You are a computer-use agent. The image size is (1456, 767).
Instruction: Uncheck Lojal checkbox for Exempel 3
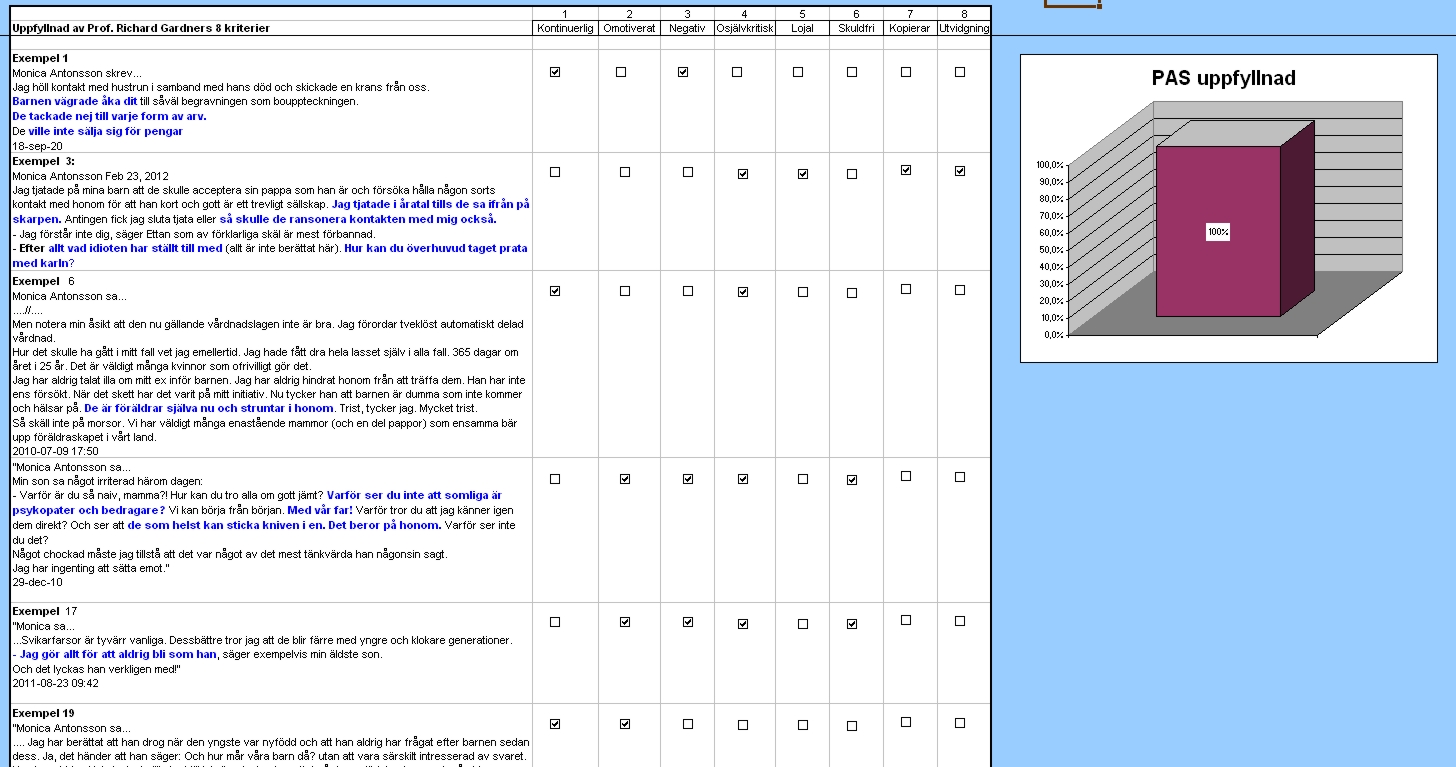tap(803, 174)
